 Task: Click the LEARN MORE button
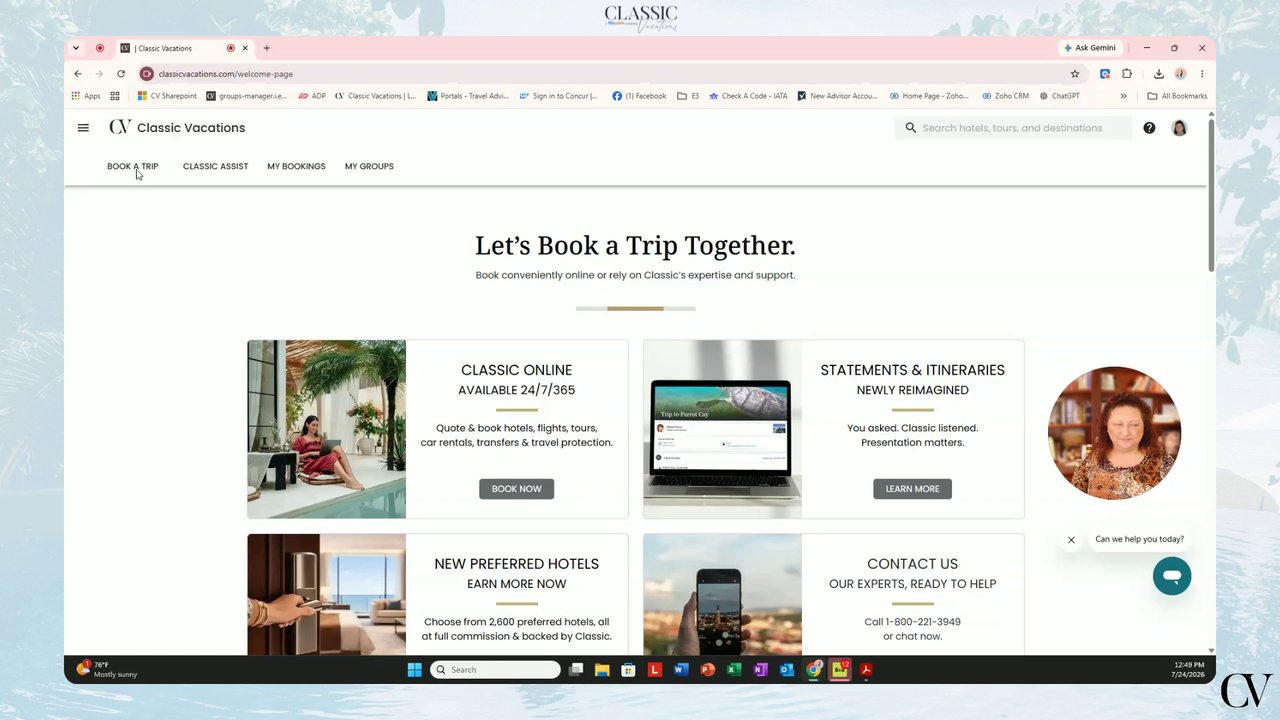[x=912, y=489]
